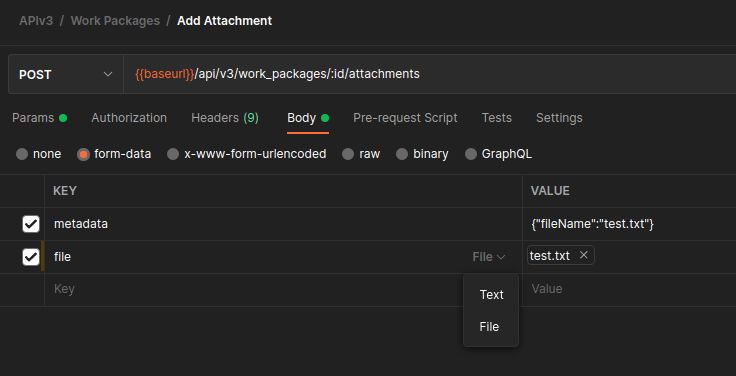Click the APIv3 breadcrumb link
Screen dimensions: 736x376
point(36,21)
